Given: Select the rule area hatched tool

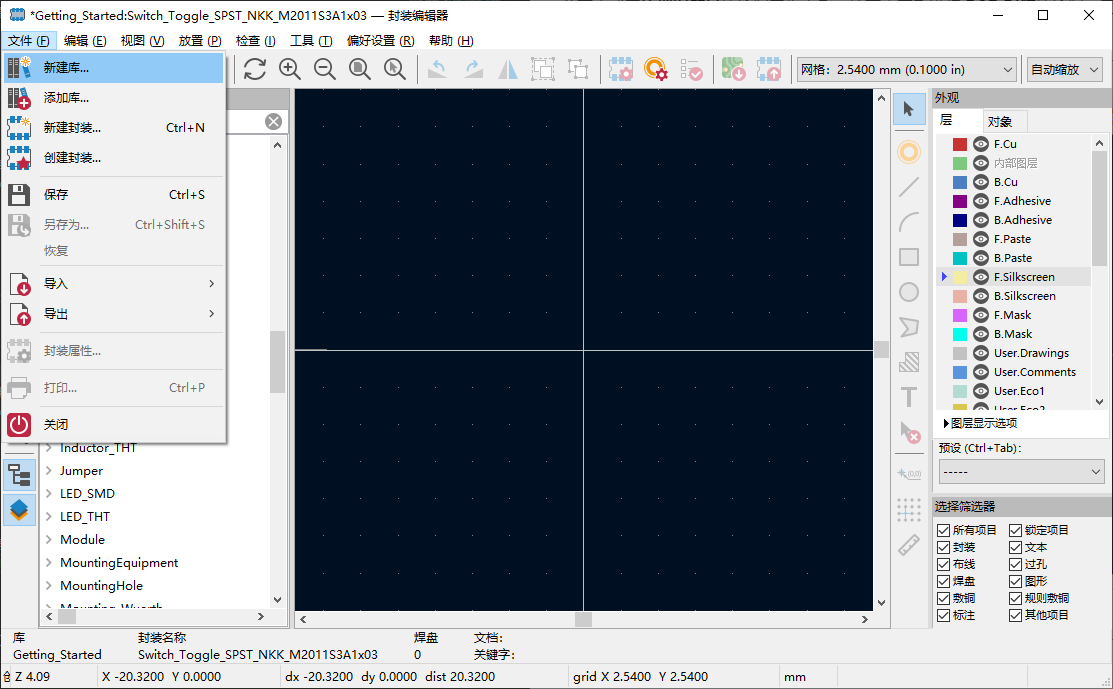Looking at the screenshot, I should 909,362.
